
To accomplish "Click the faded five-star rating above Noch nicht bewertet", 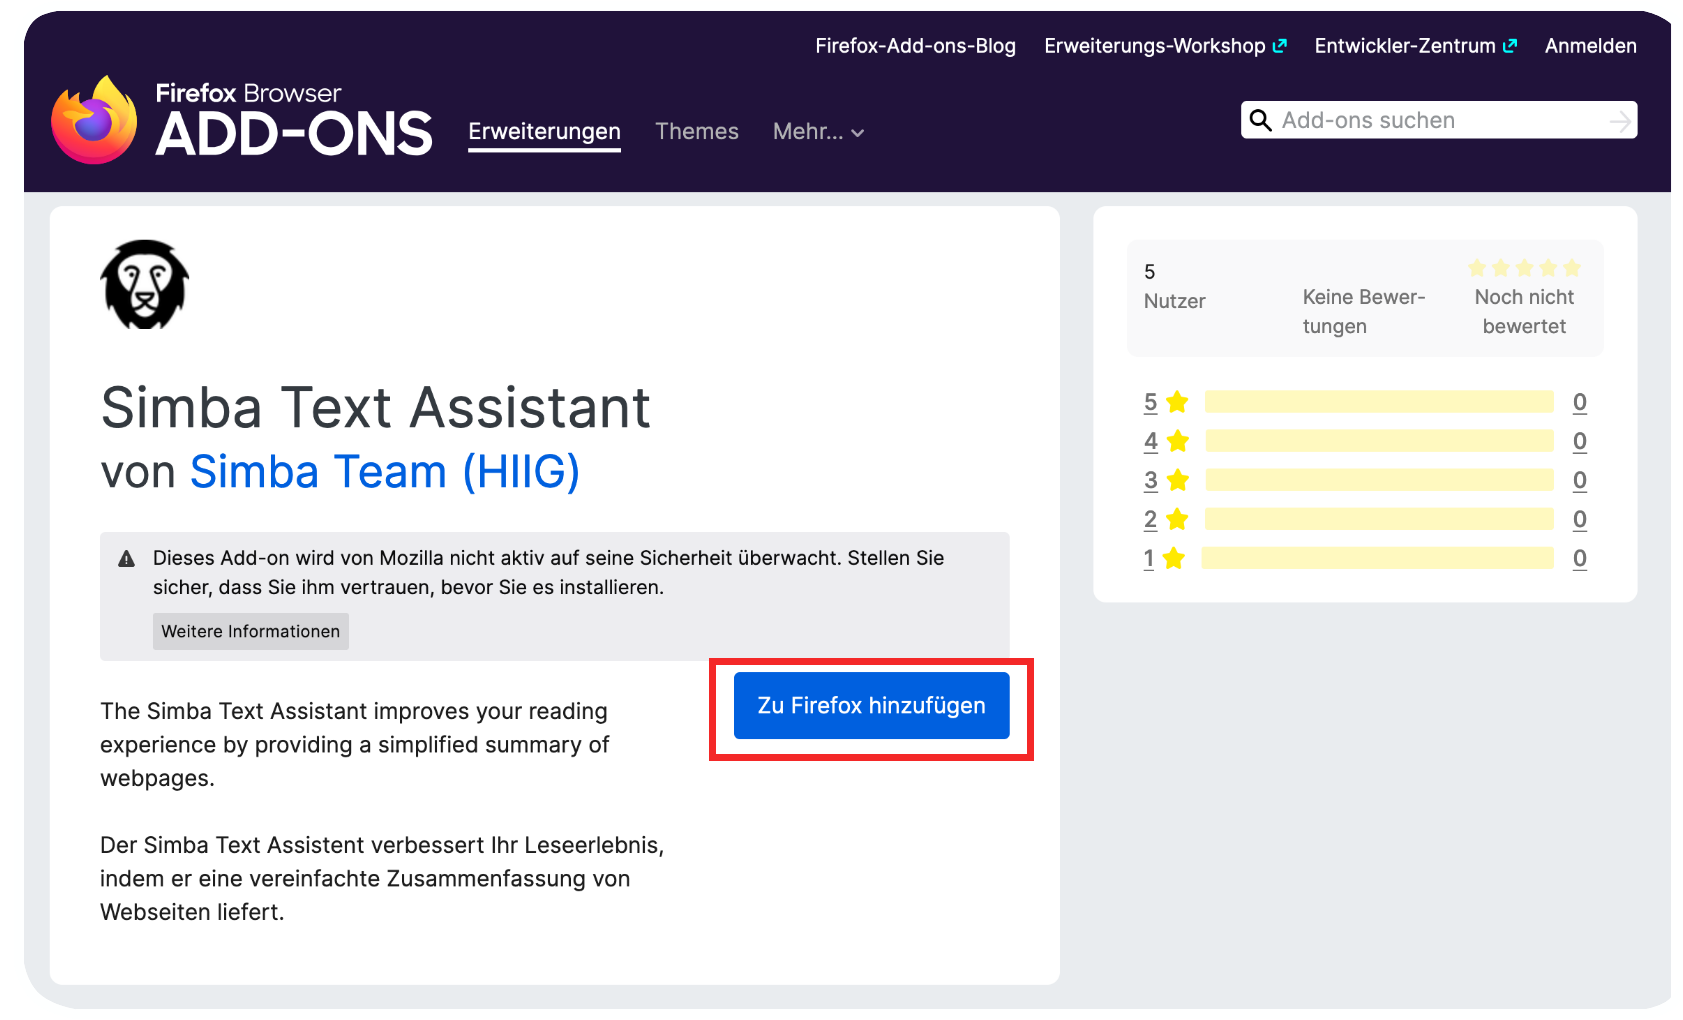I will (1524, 268).
